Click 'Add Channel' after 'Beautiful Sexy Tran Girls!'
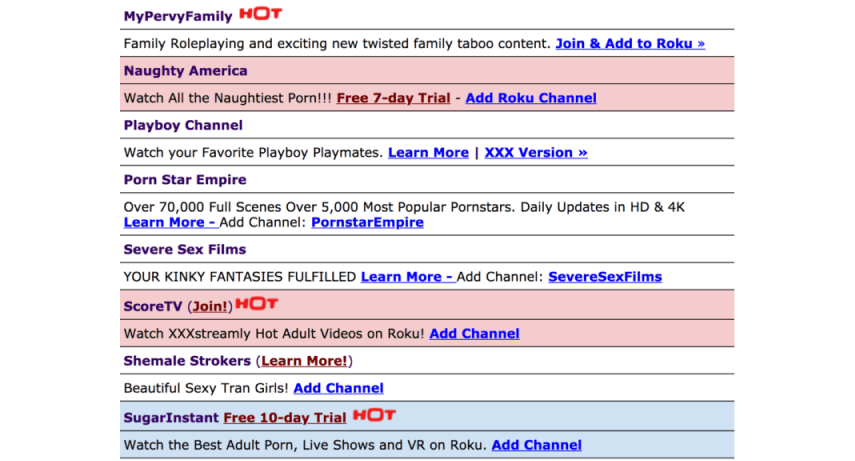Image resolution: width=855 pixels, height=461 pixels. (339, 388)
